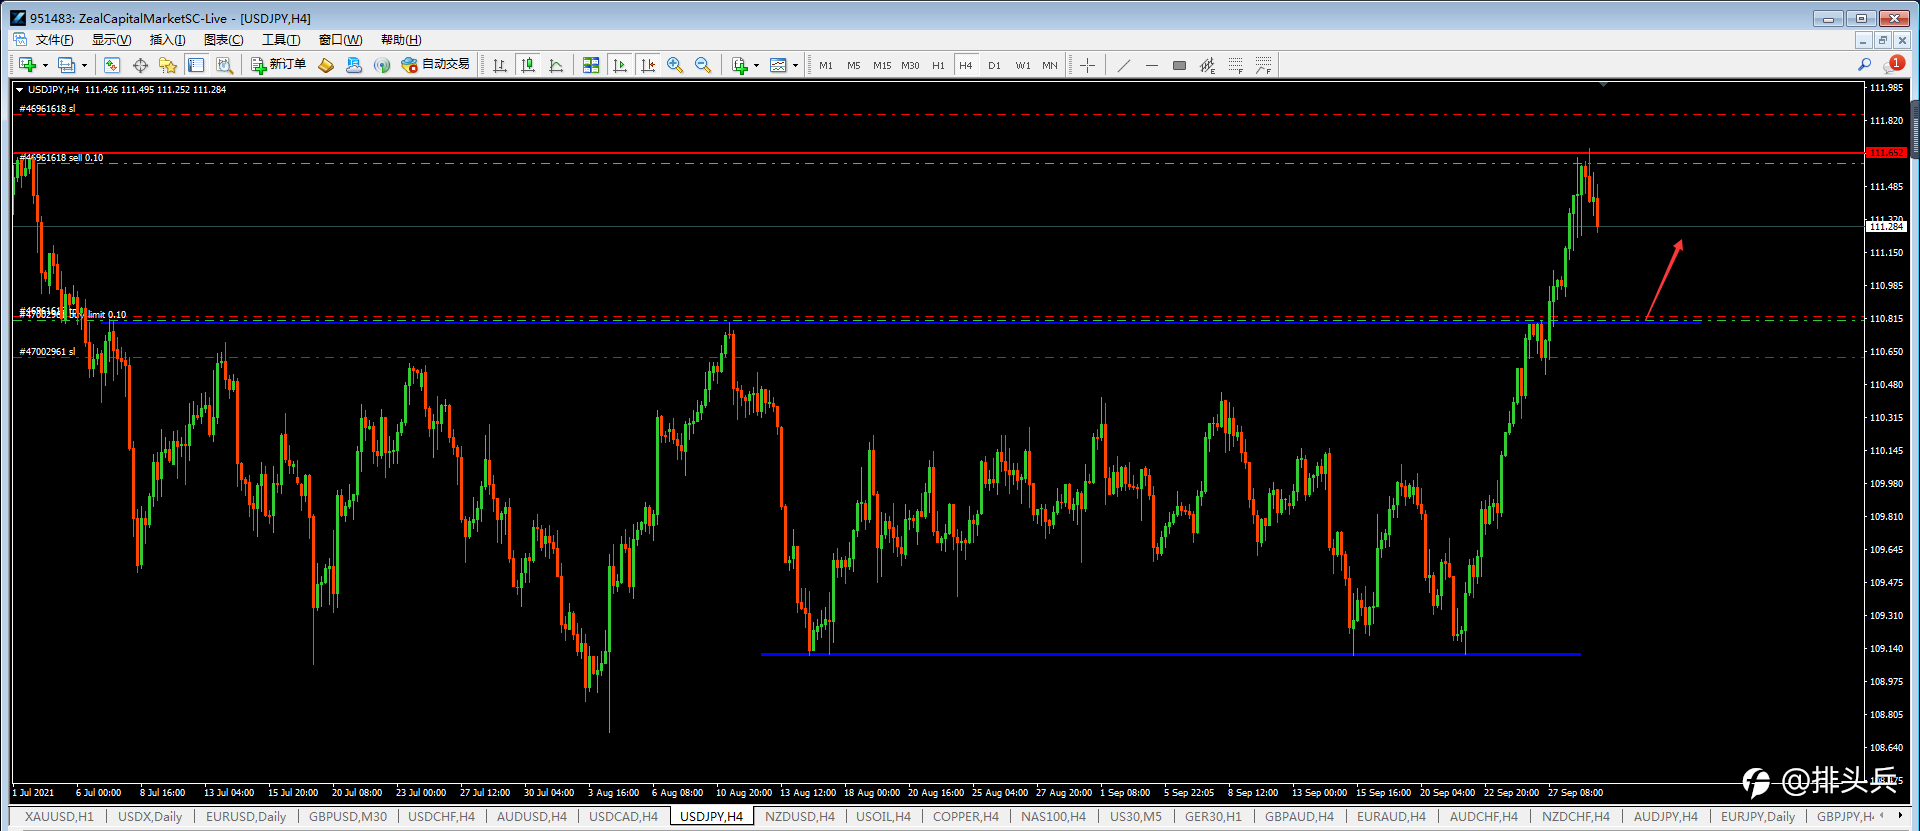
Task: Select the equidistant channel tool
Action: coord(1208,65)
